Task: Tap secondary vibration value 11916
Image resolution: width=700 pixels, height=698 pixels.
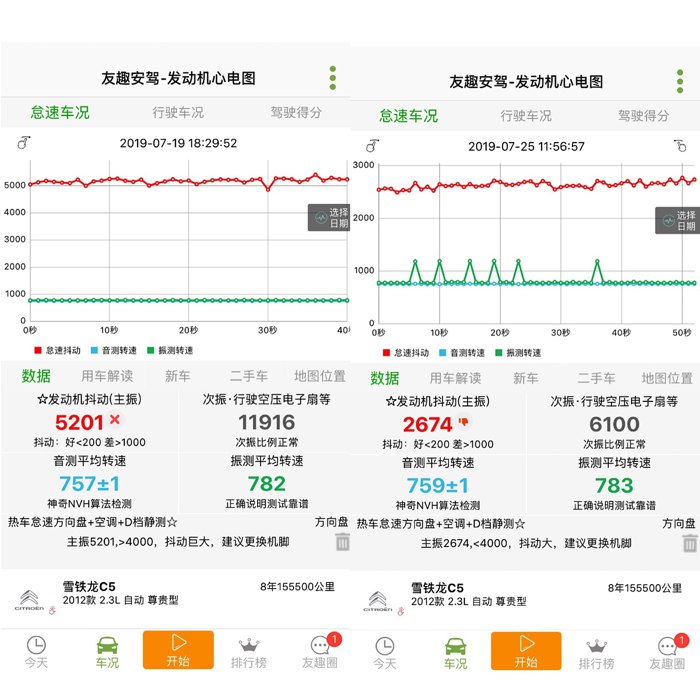Action: [x=267, y=422]
